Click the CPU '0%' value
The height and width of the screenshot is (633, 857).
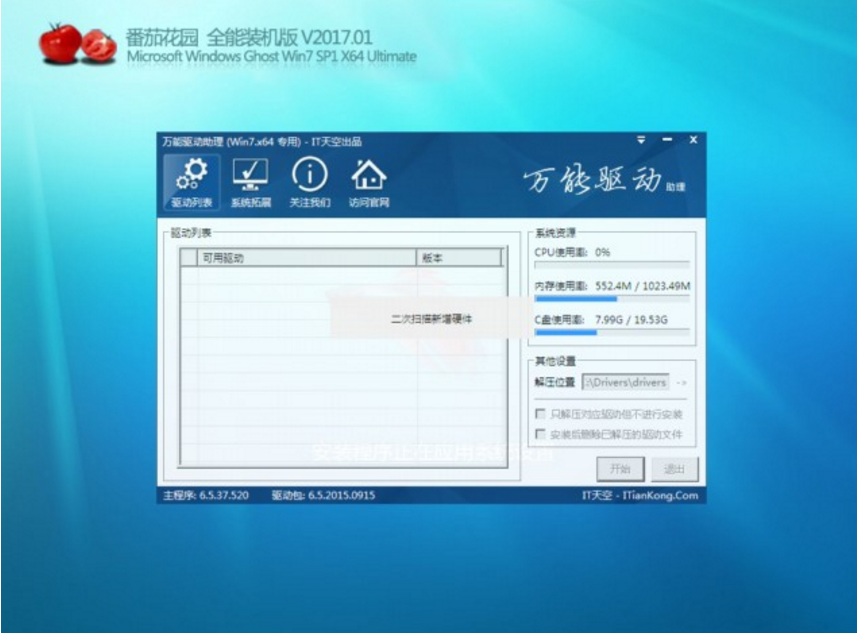click(x=602, y=252)
